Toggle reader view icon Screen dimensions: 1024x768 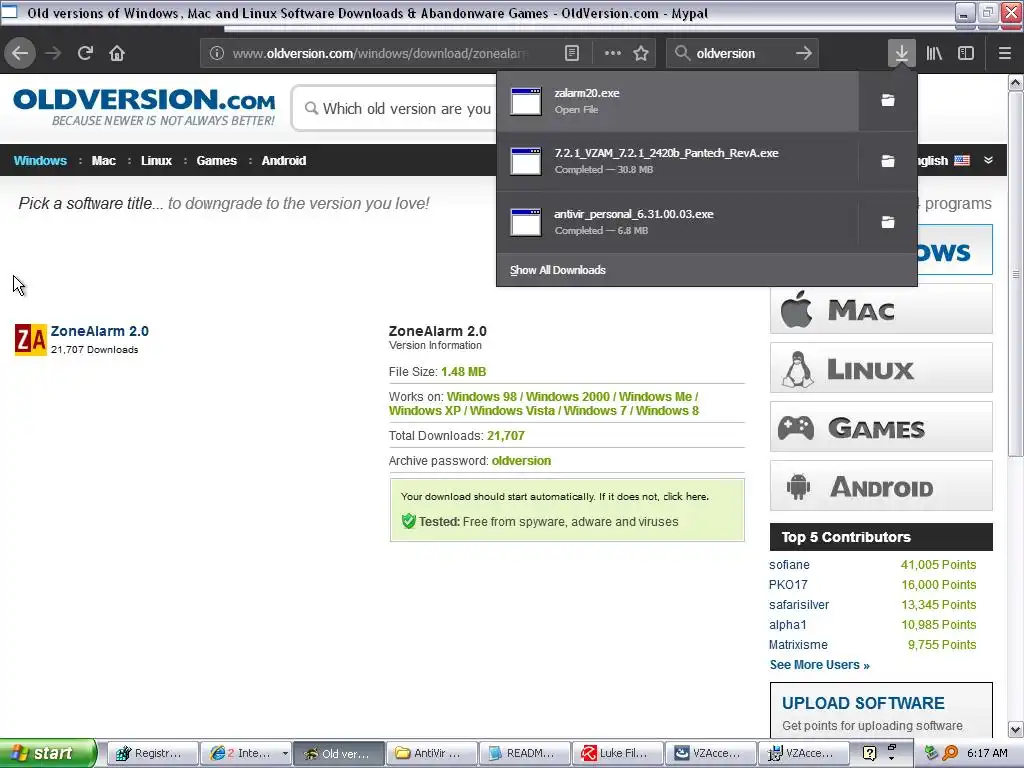pos(571,53)
